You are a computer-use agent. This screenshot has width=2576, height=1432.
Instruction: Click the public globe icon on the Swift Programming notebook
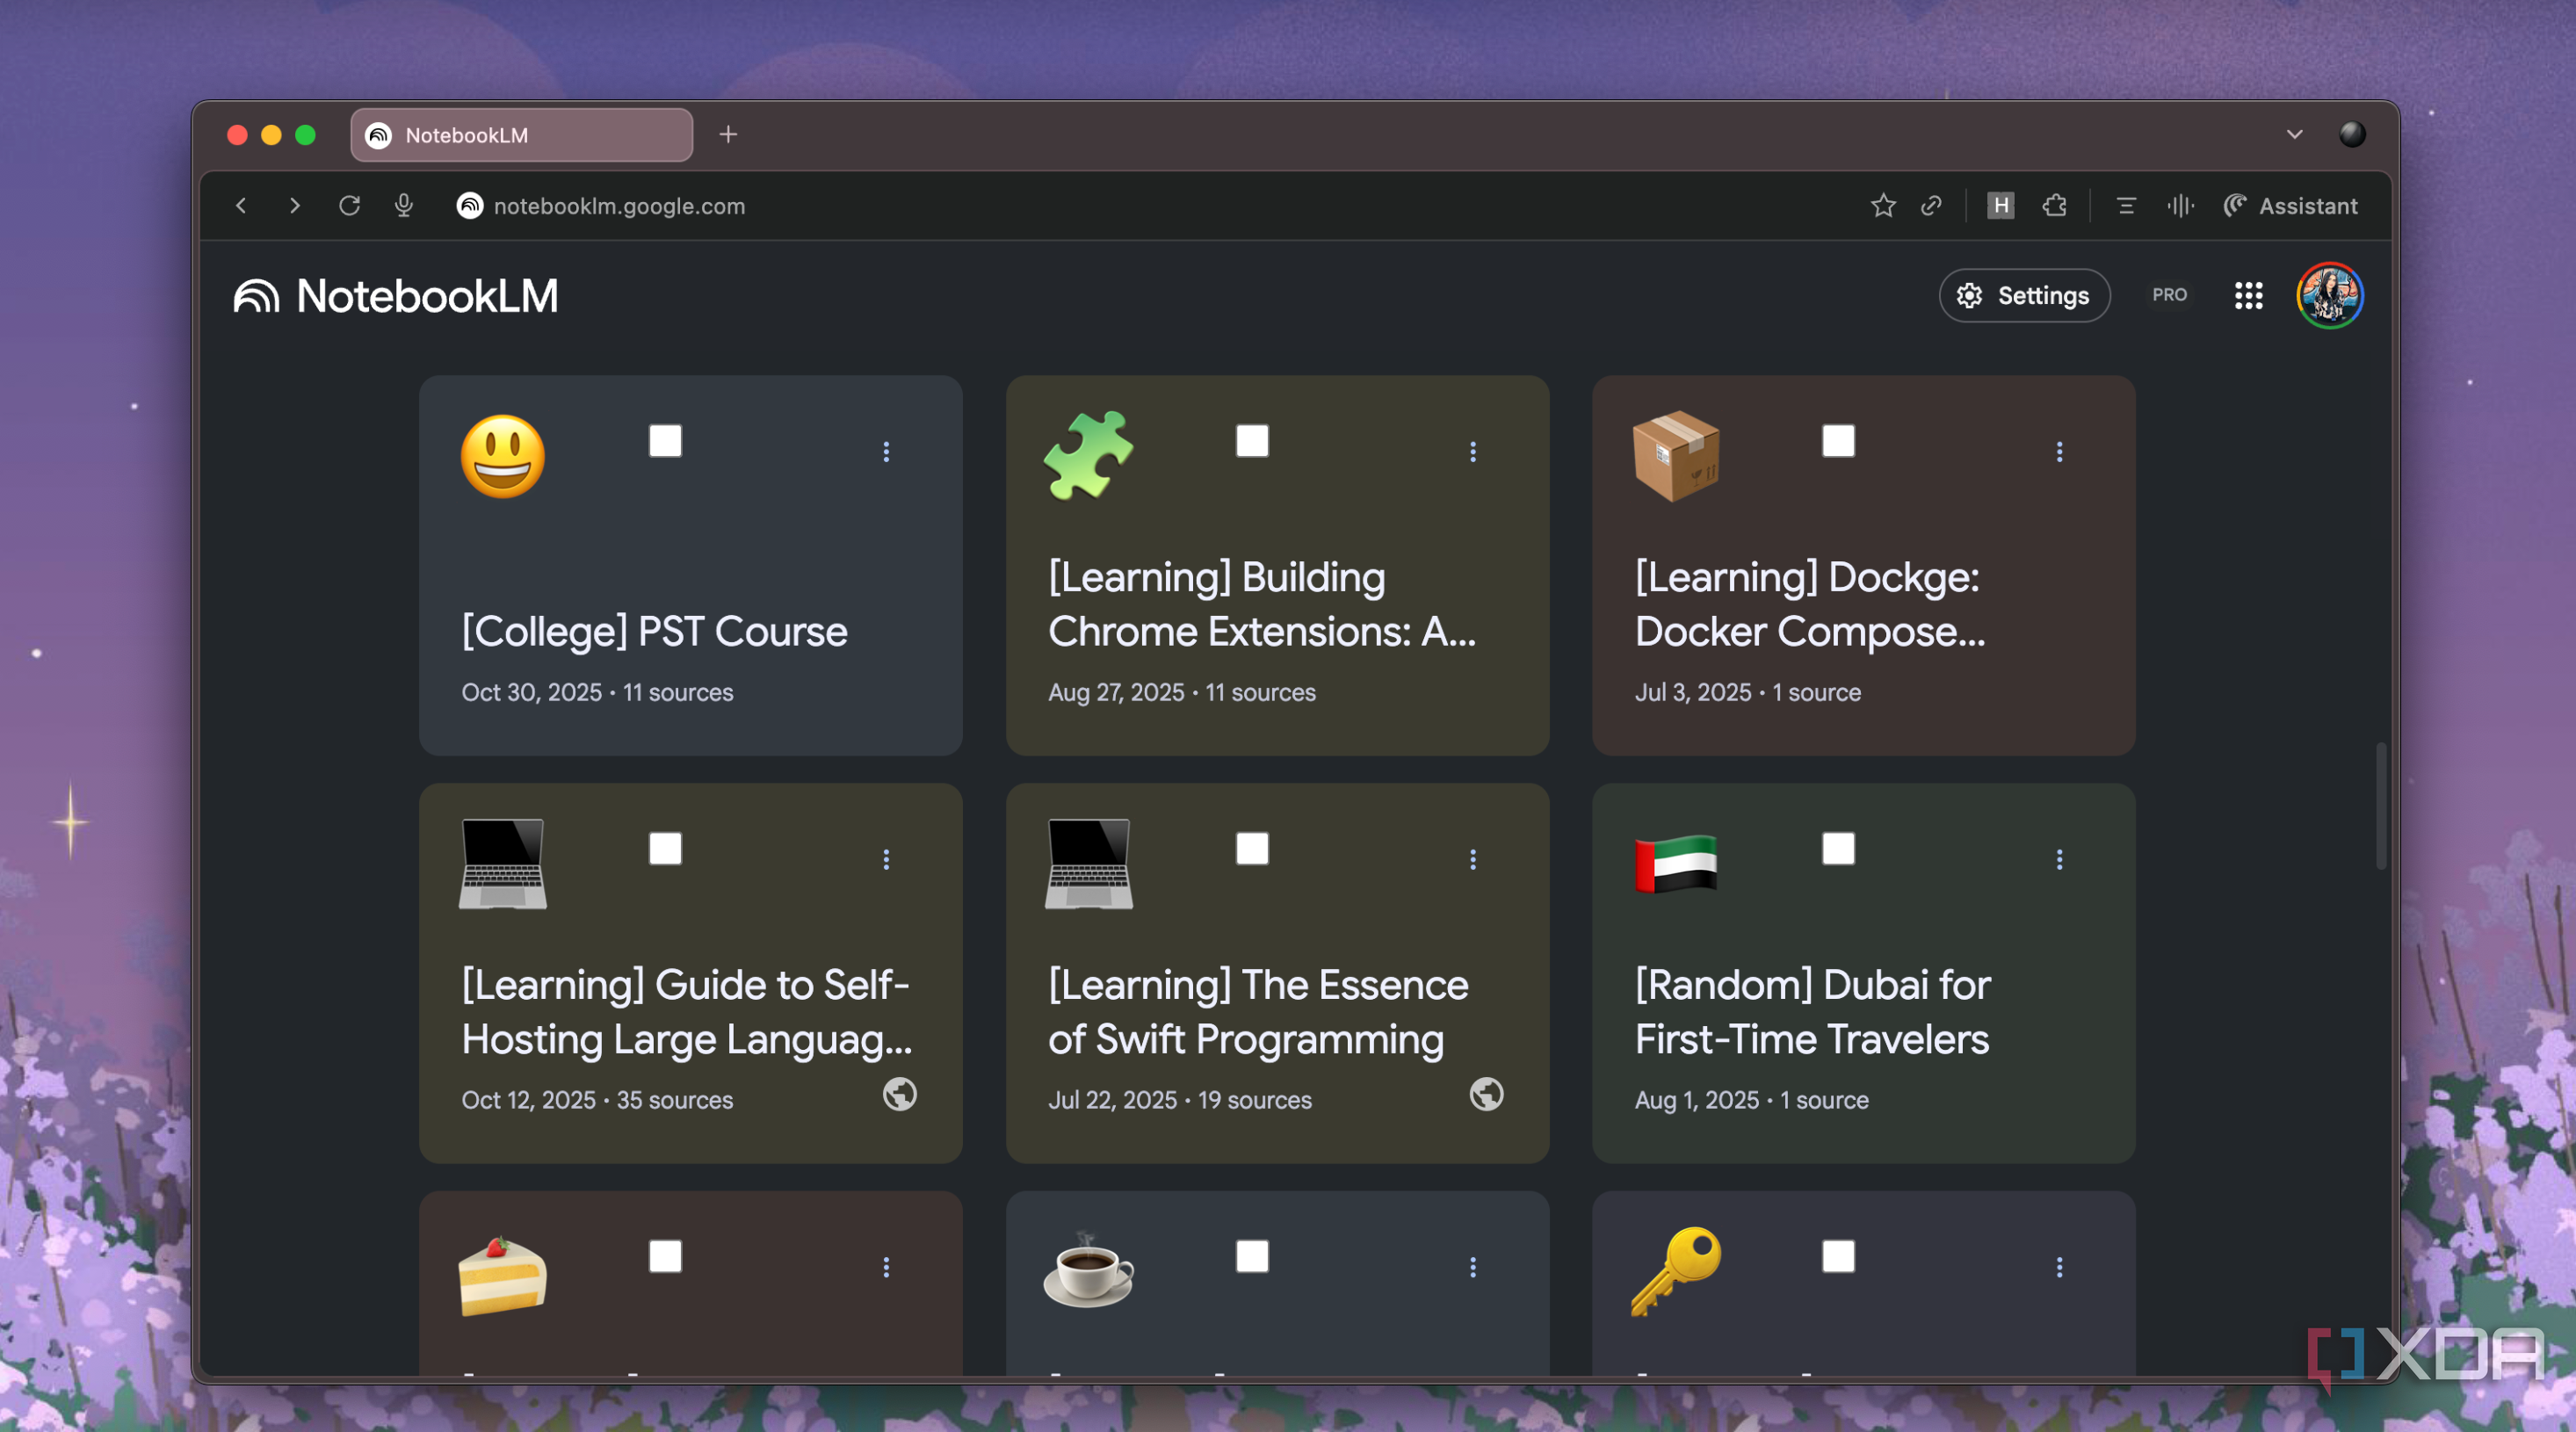coord(1486,1094)
